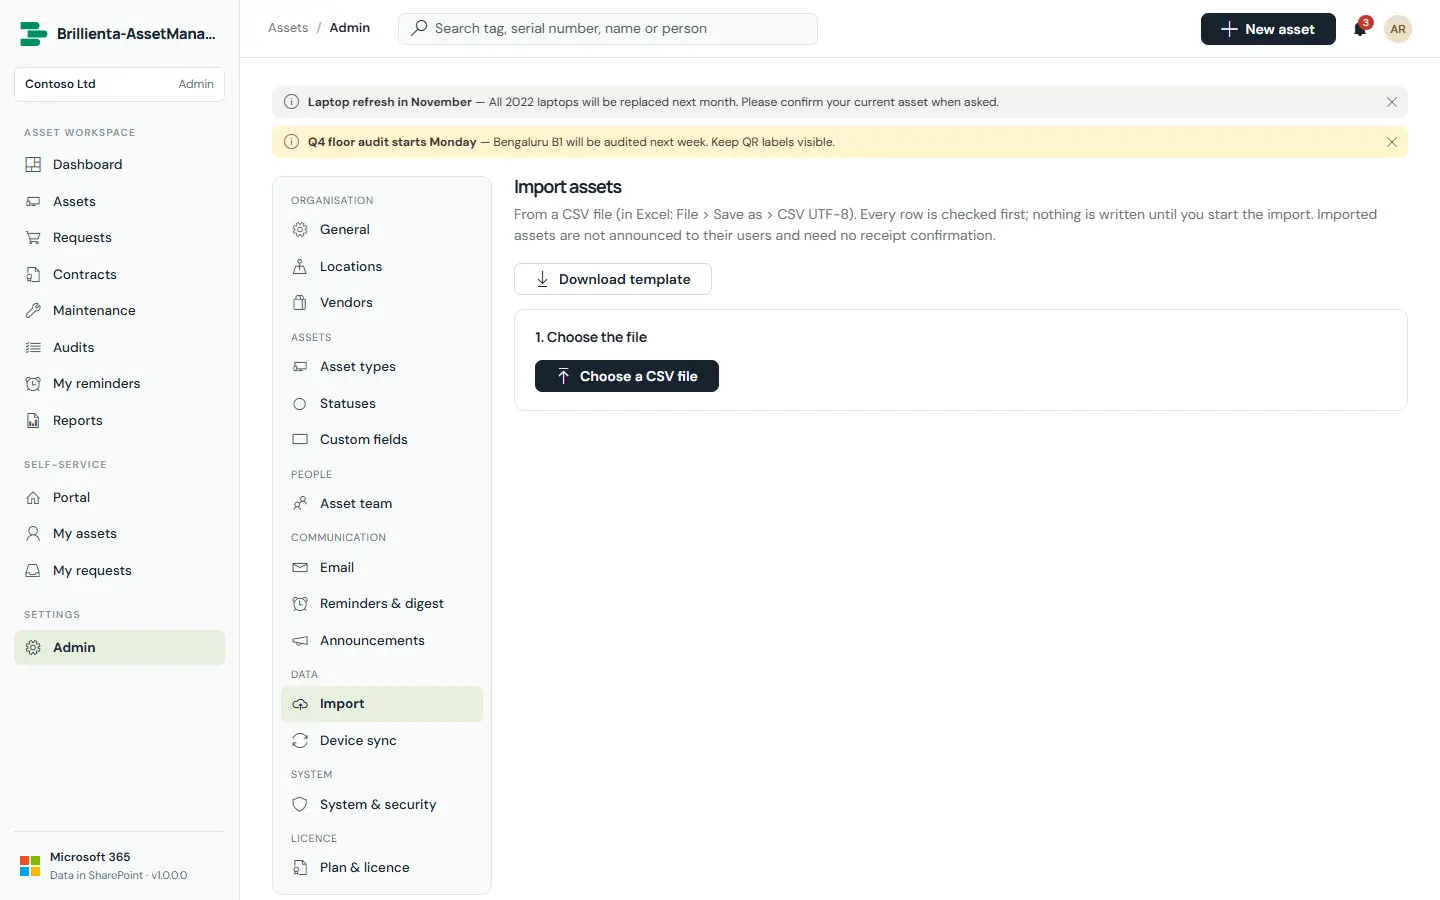
Task: Select the Import data section
Action: [x=382, y=704]
